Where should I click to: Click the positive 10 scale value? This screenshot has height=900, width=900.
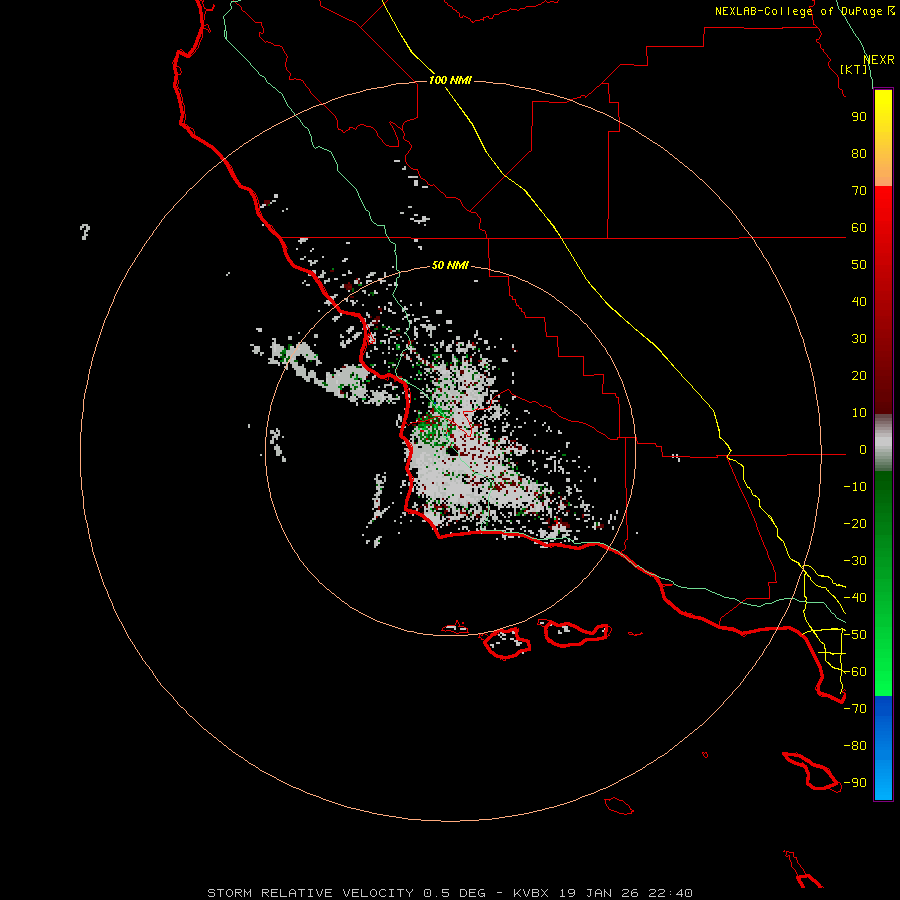point(859,413)
